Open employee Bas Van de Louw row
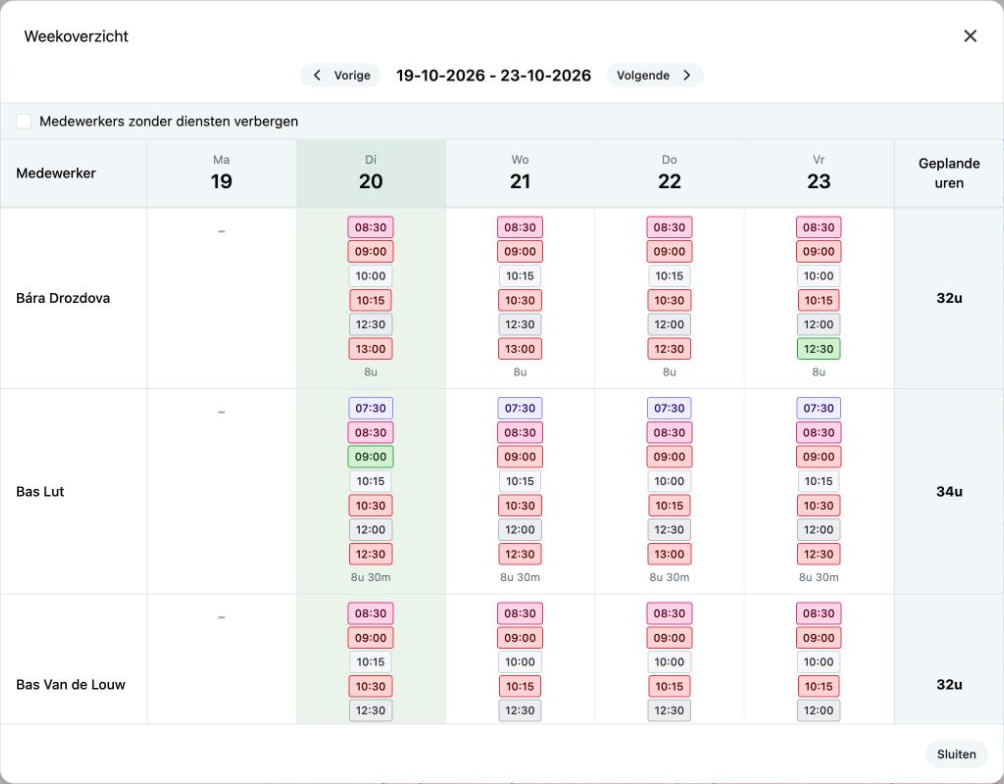The height and width of the screenshot is (784, 1004). tap(70, 684)
